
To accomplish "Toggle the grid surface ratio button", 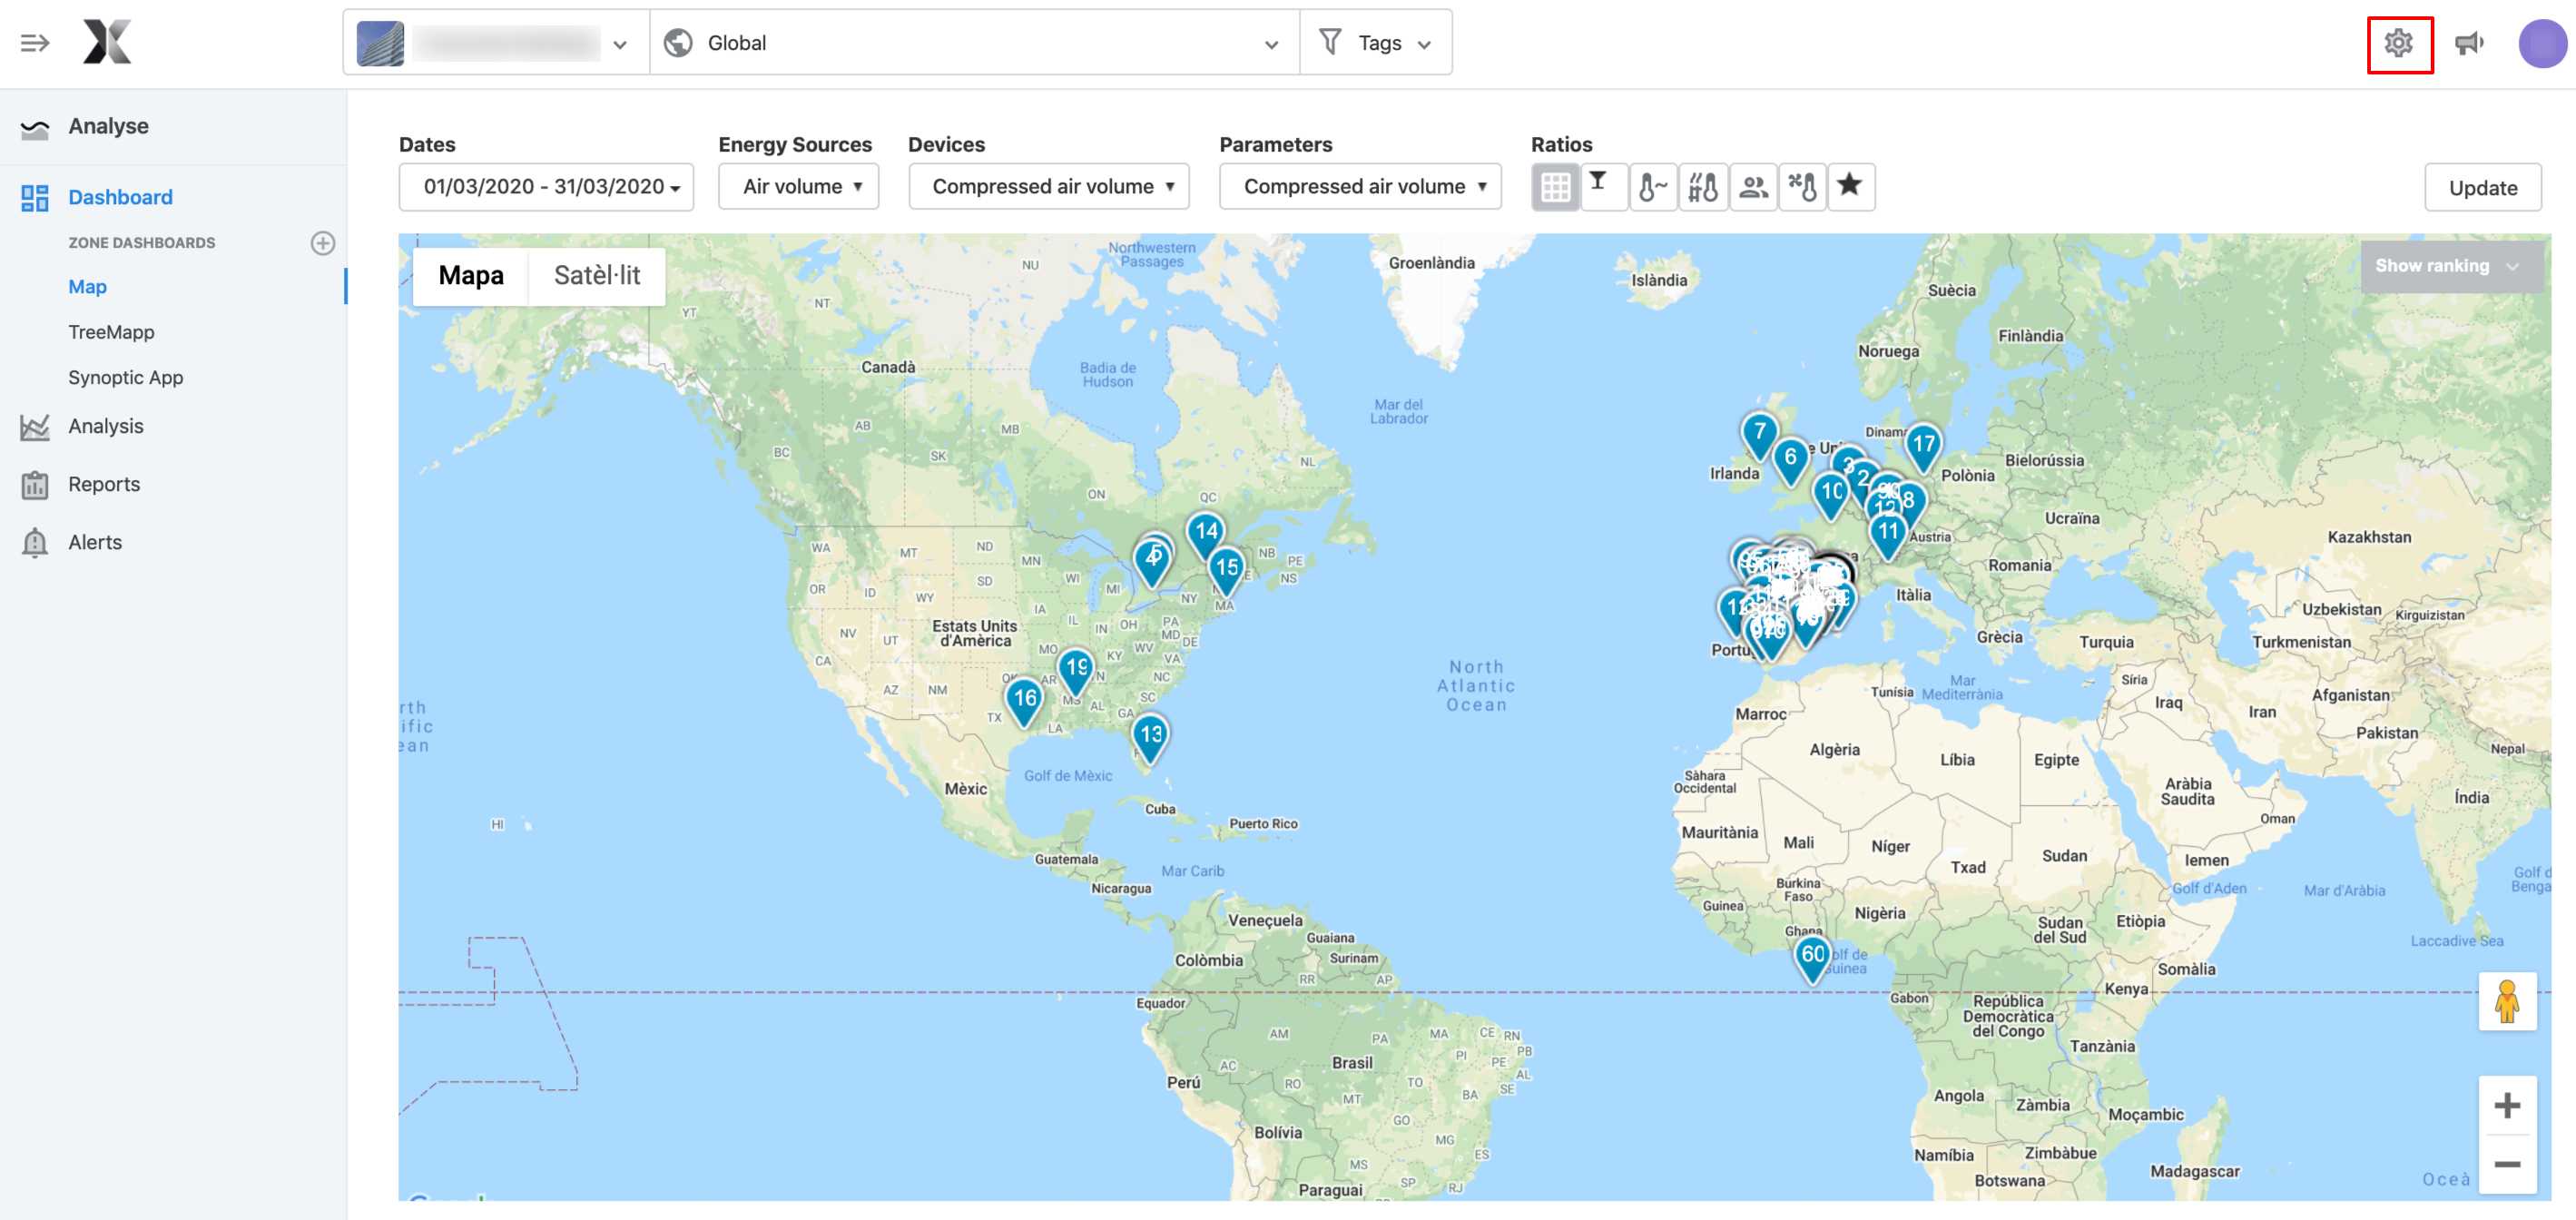I will 1555,187.
